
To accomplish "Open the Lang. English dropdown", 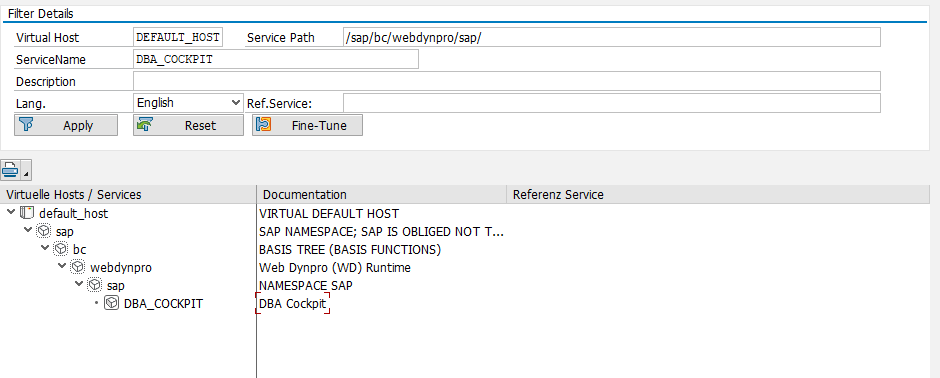I will point(188,102).
